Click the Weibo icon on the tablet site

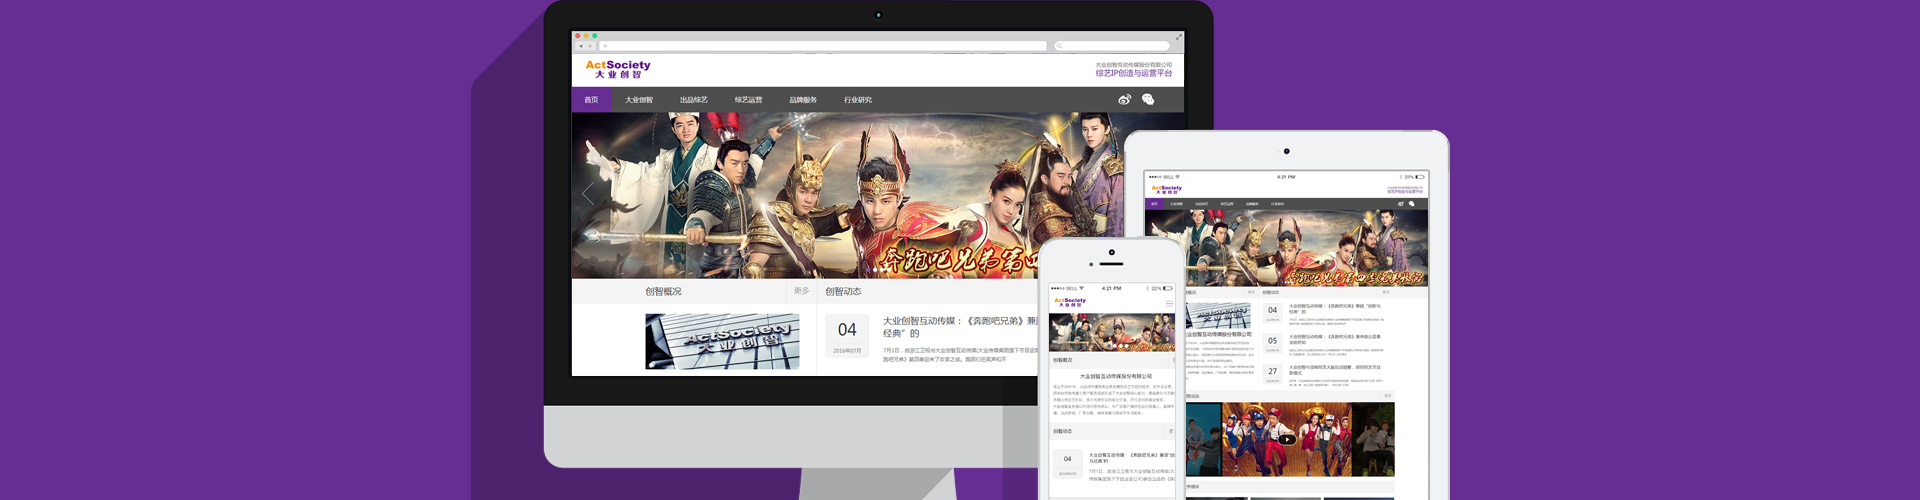coord(1400,204)
